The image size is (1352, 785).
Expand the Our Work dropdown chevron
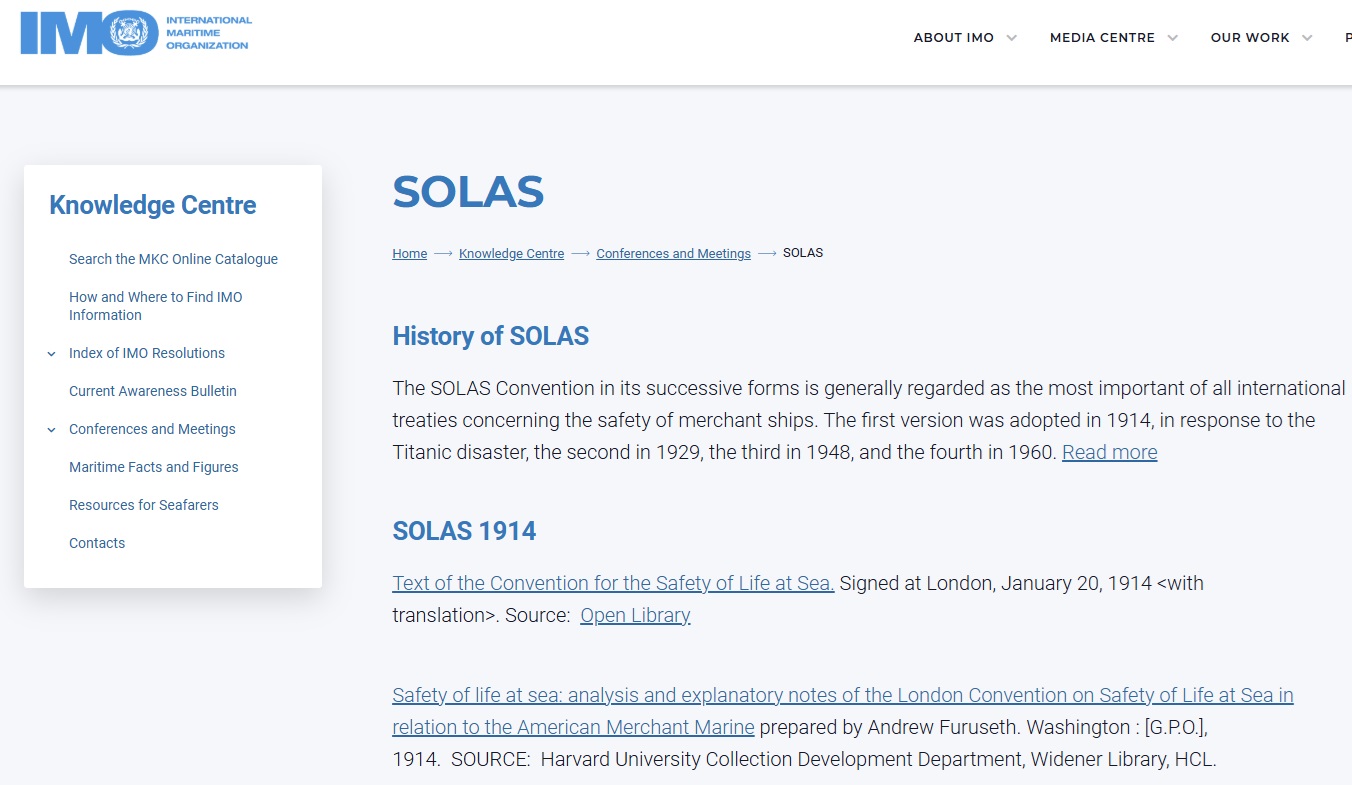coord(1307,38)
